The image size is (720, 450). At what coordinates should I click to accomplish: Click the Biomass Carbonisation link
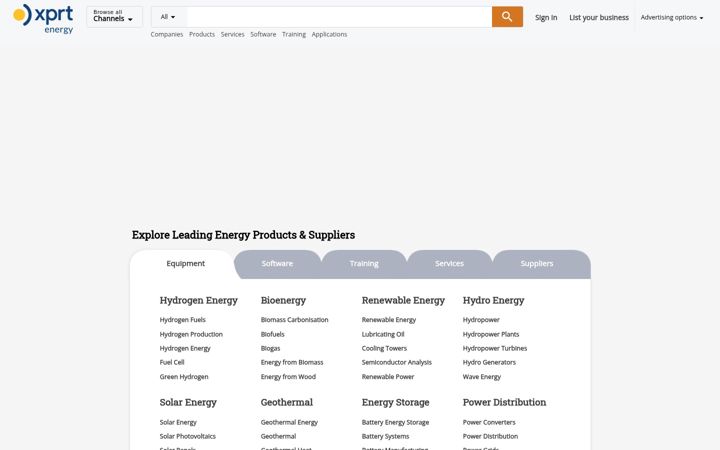click(x=295, y=320)
